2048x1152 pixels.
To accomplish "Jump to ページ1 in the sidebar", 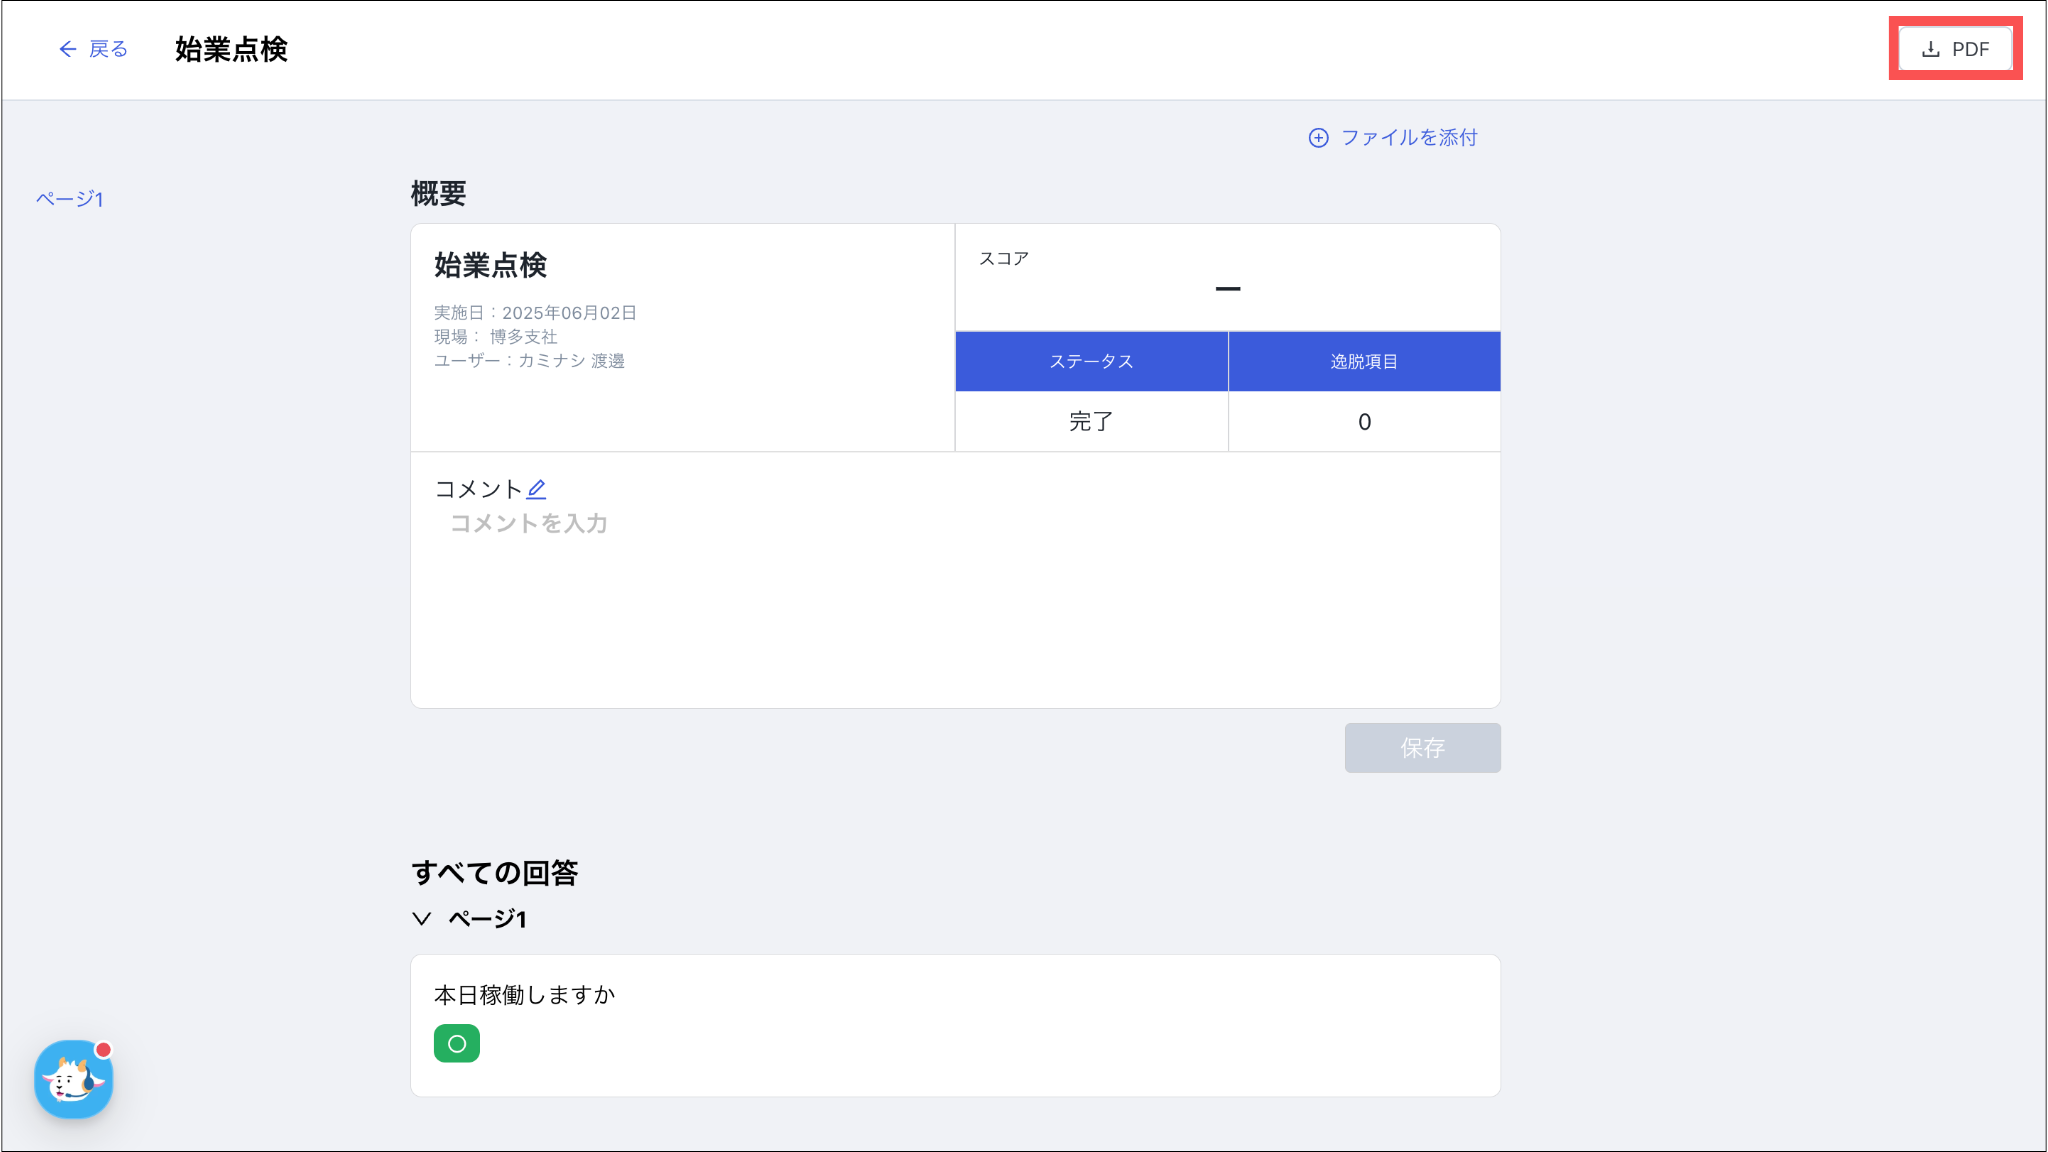I will [70, 199].
